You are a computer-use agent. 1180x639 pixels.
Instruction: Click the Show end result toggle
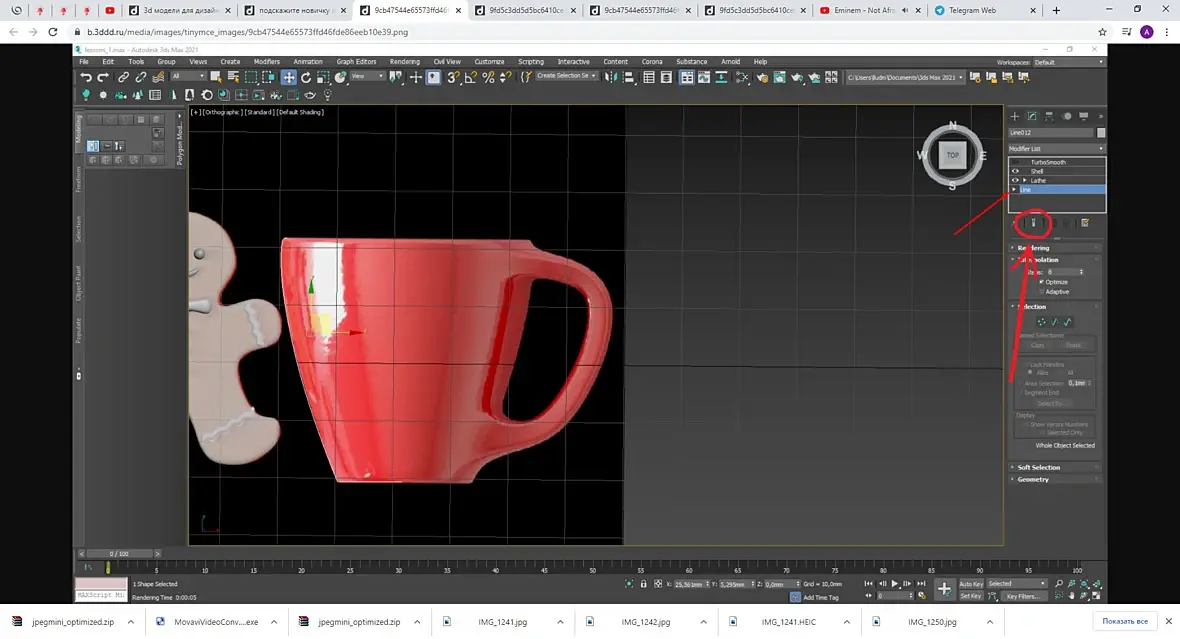(x=1034, y=223)
